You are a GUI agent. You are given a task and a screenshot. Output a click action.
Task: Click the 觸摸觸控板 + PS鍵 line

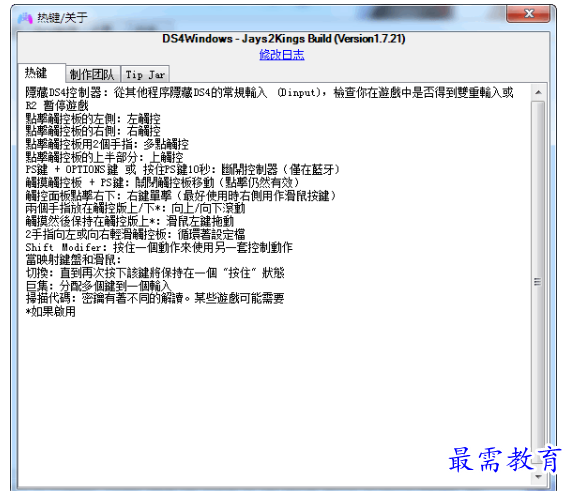(162, 182)
